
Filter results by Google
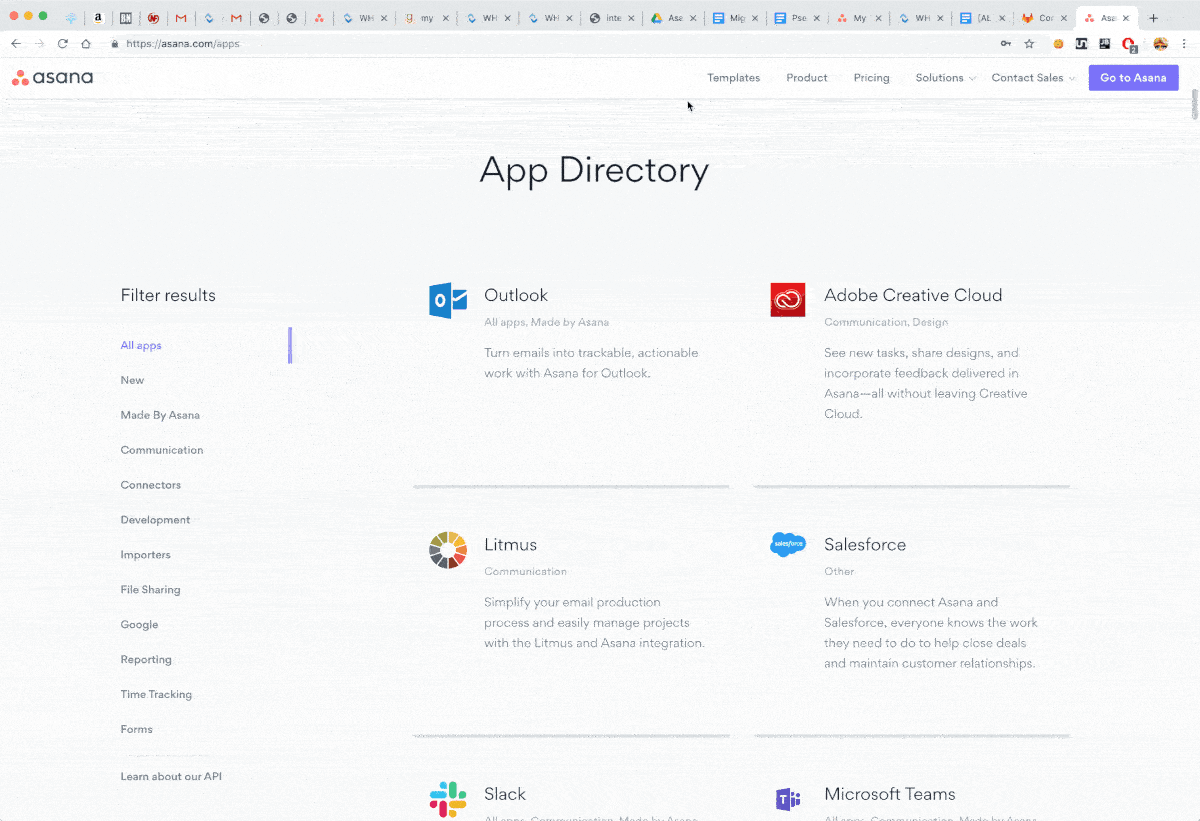click(x=139, y=625)
